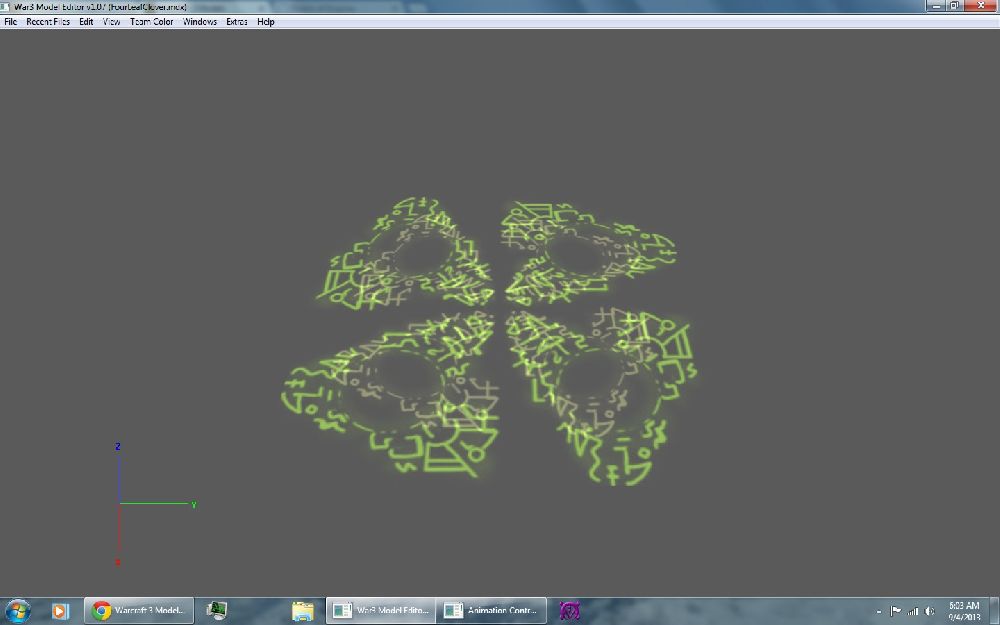
Task: Open Windows Explorer folder icon in taskbar
Action: [302, 611]
